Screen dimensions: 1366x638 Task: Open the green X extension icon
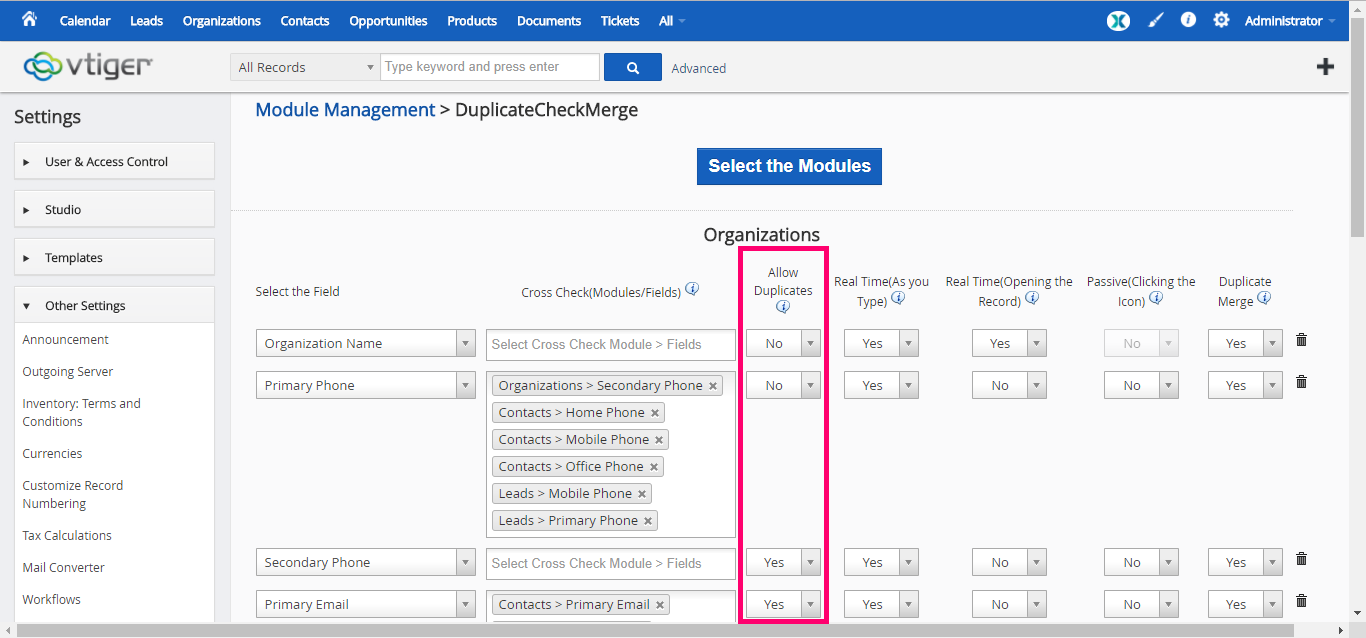pyautogui.click(x=1118, y=20)
